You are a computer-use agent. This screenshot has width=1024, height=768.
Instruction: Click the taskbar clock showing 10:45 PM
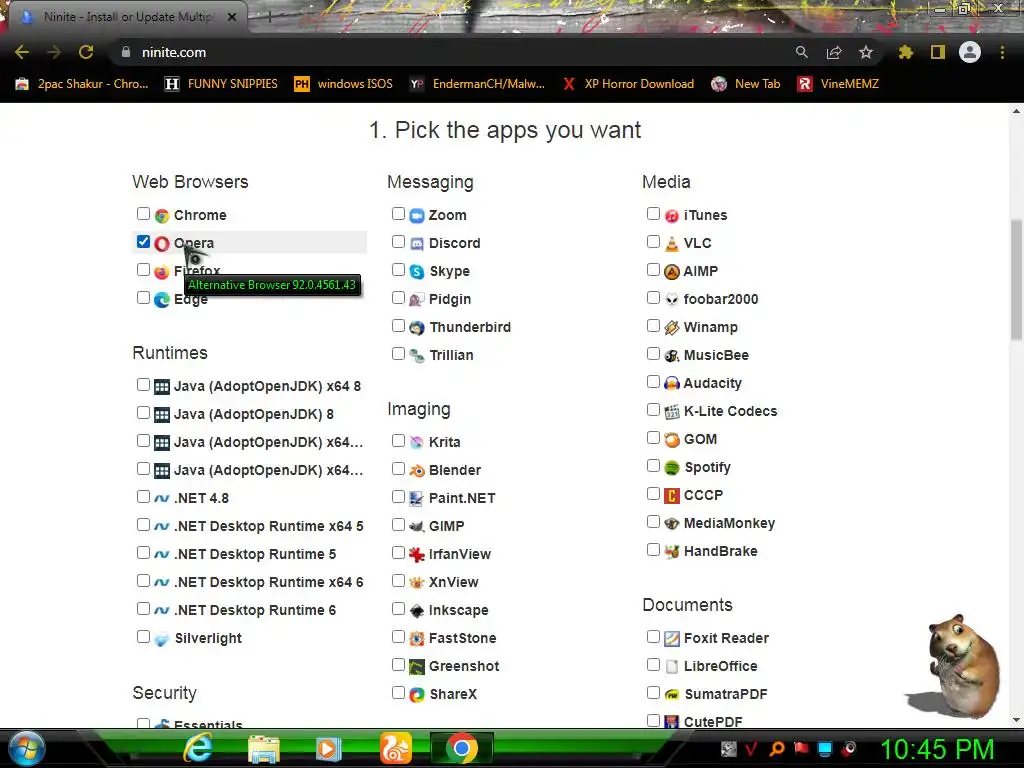(936, 749)
